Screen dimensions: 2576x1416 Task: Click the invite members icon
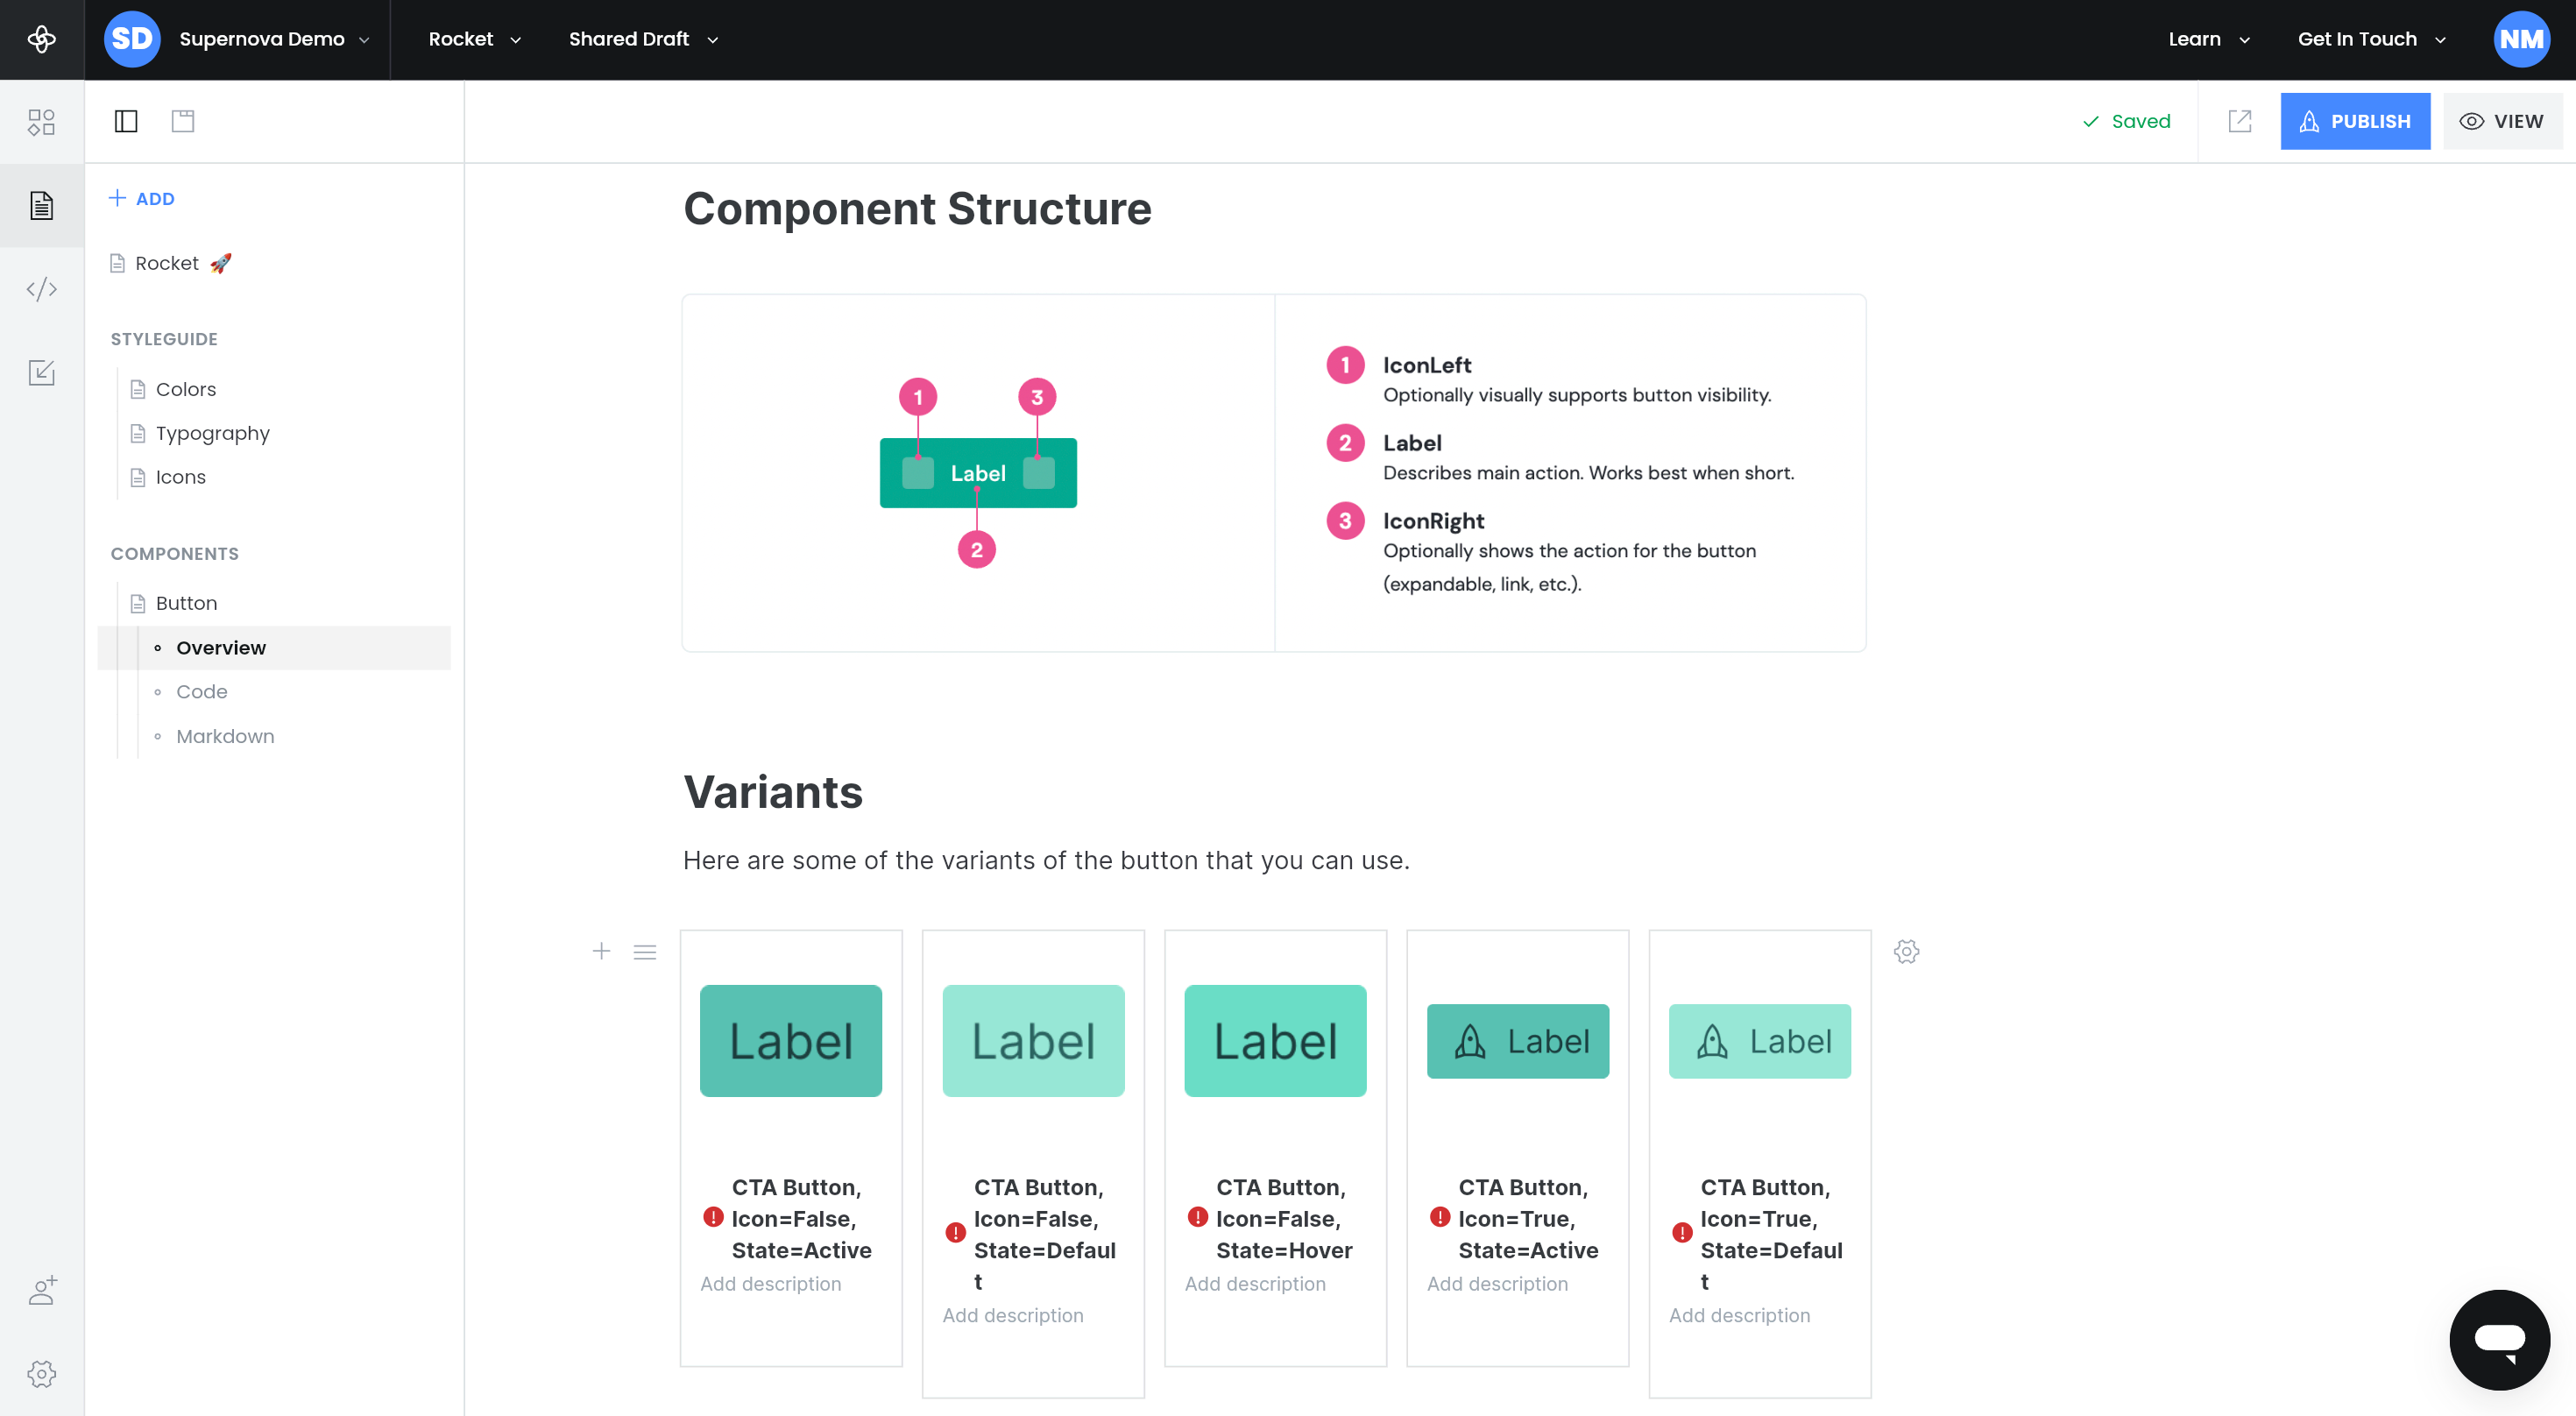41,1290
